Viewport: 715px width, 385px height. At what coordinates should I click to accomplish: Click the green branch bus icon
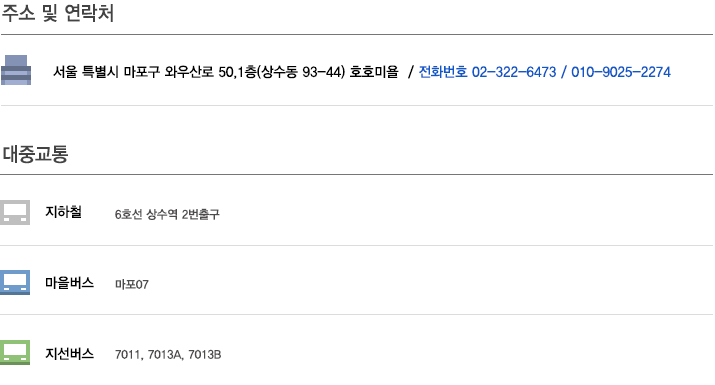[15, 352]
